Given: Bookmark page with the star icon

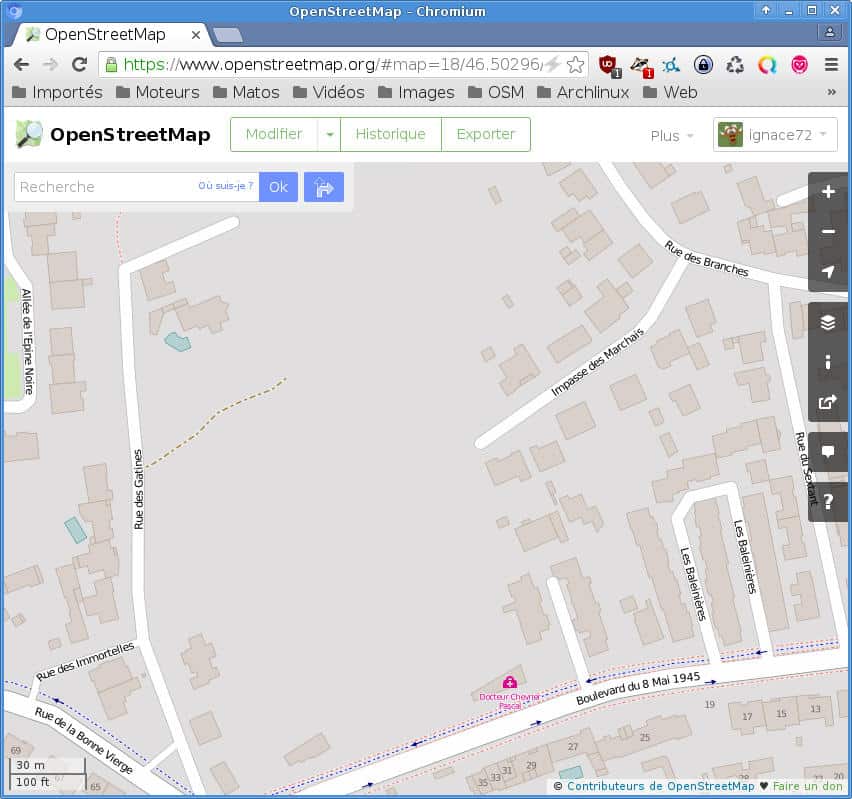Looking at the screenshot, I should click(x=576, y=64).
